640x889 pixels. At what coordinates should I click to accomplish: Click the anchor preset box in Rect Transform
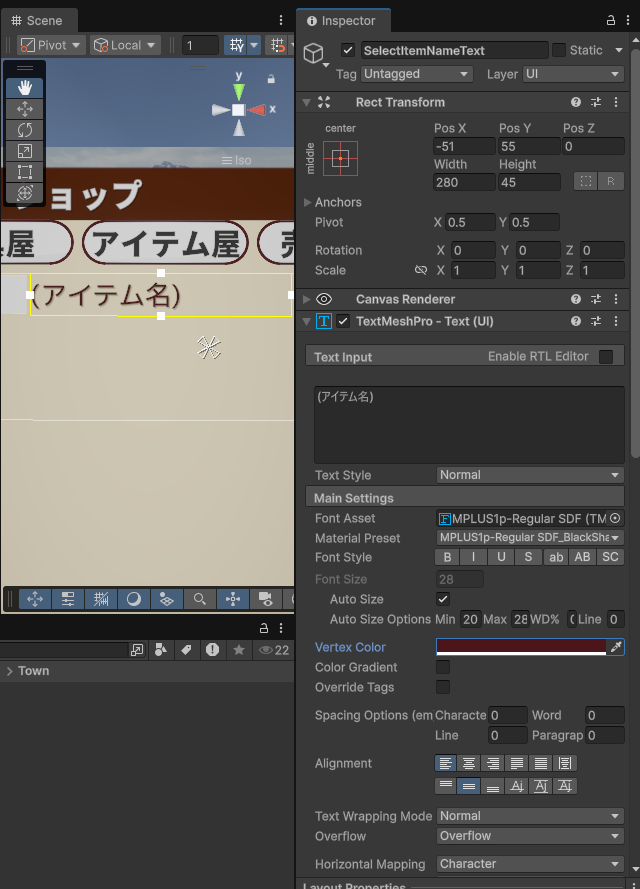[x=340, y=158]
